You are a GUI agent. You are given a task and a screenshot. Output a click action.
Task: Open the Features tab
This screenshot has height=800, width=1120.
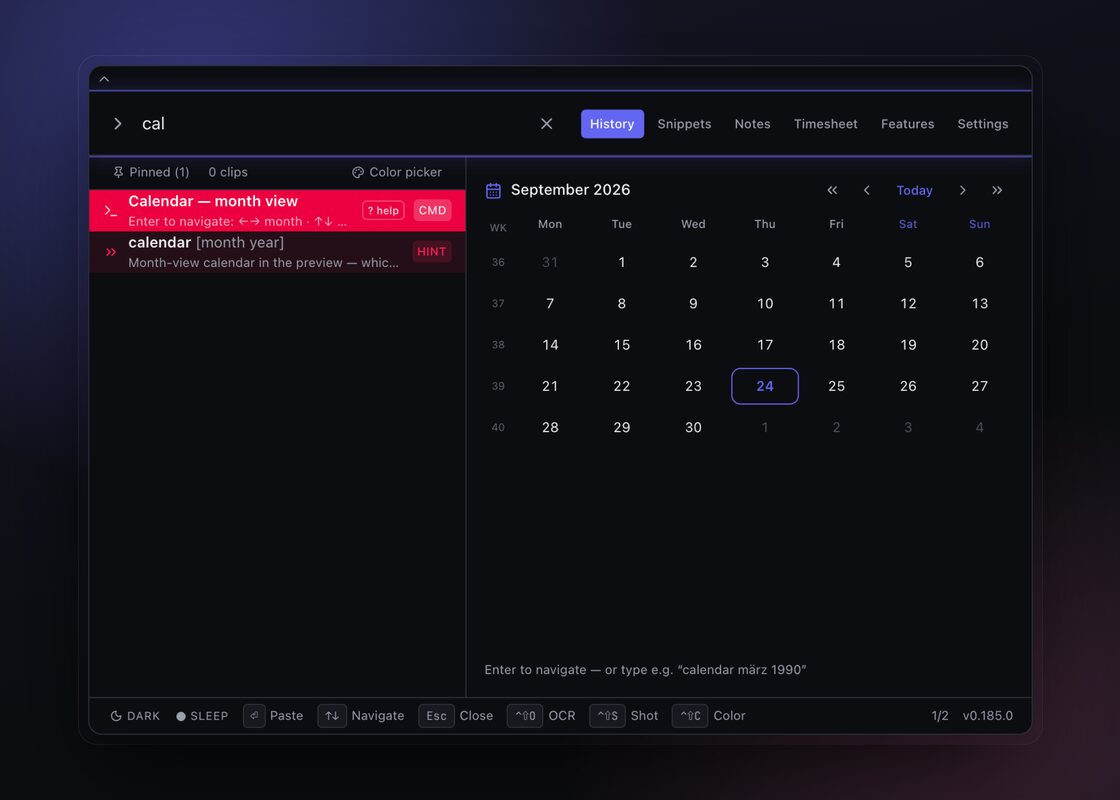907,124
